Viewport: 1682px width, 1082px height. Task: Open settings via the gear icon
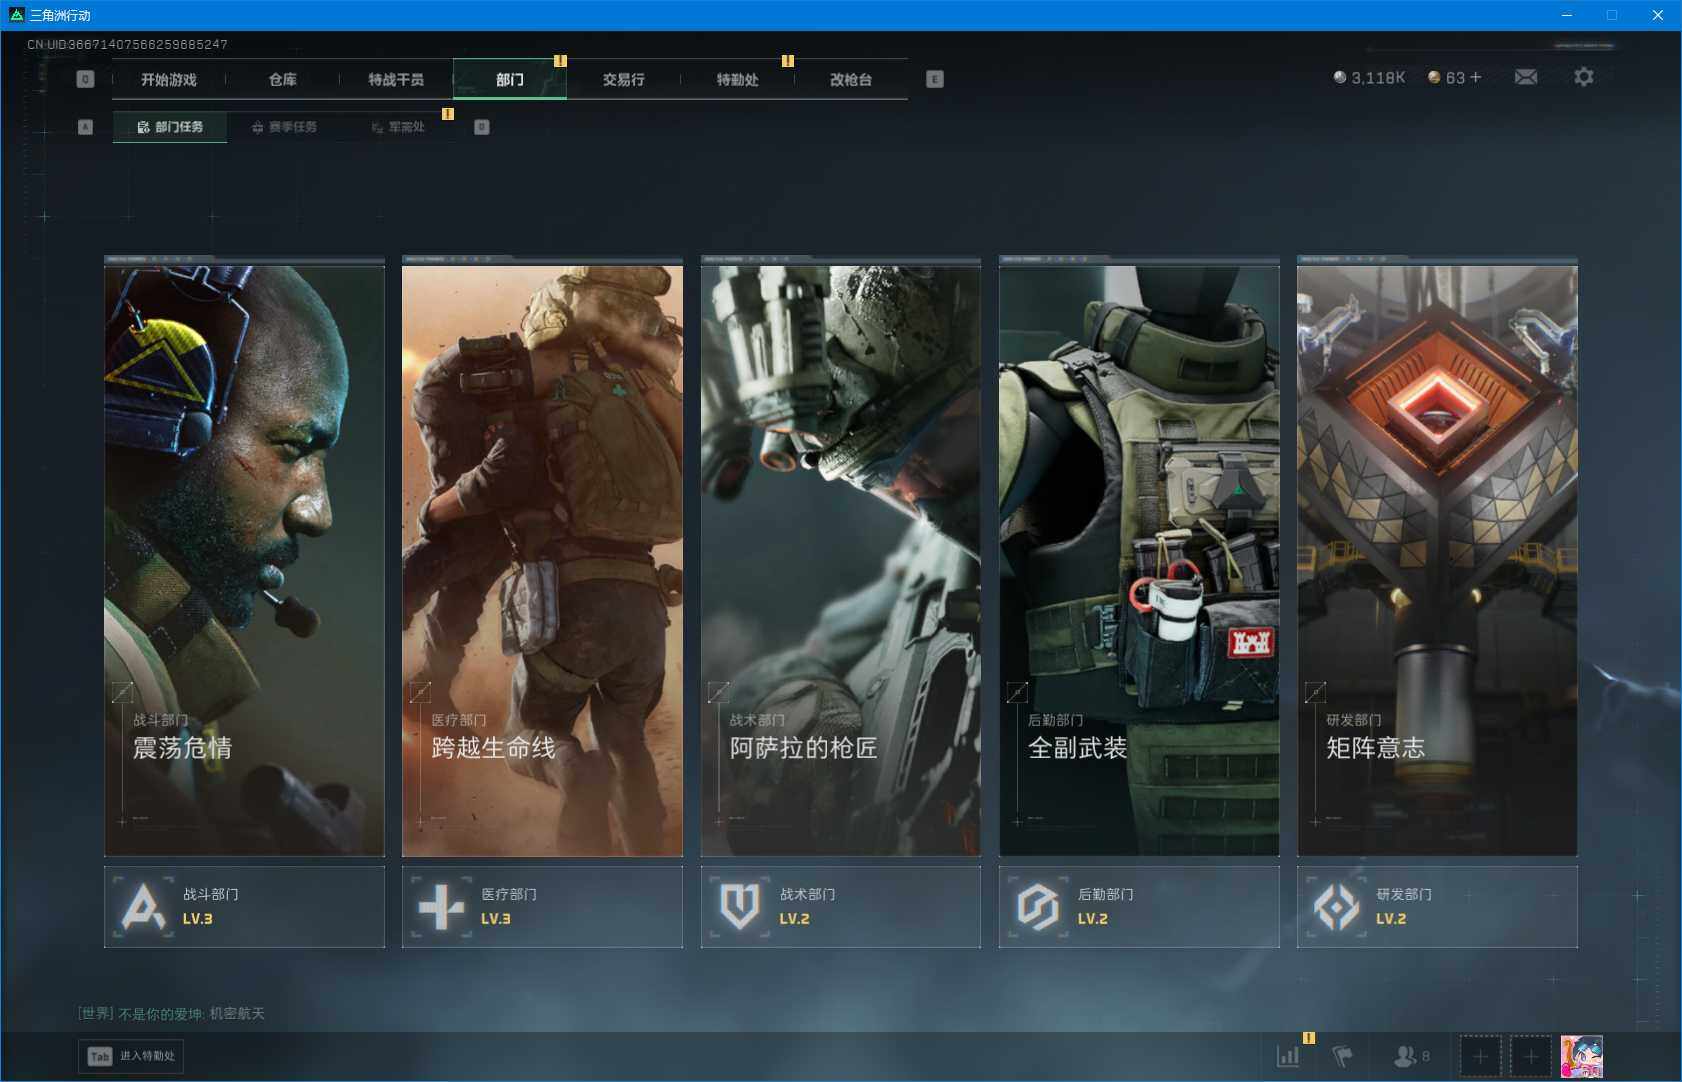coord(1583,77)
